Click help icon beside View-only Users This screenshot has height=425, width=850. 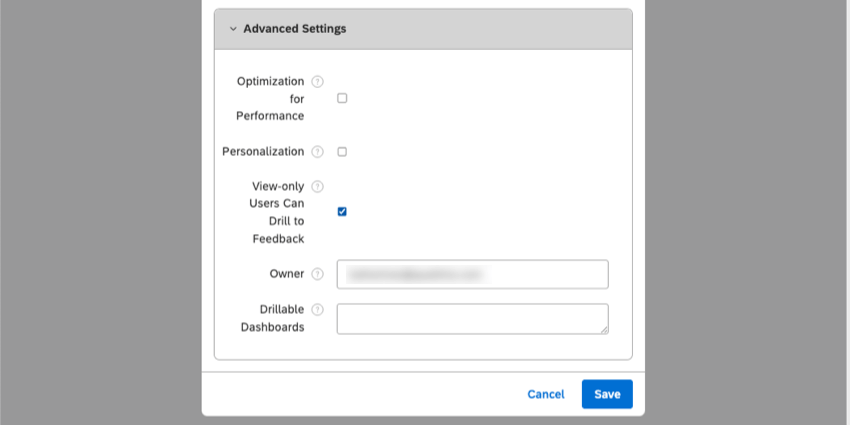coord(318,186)
